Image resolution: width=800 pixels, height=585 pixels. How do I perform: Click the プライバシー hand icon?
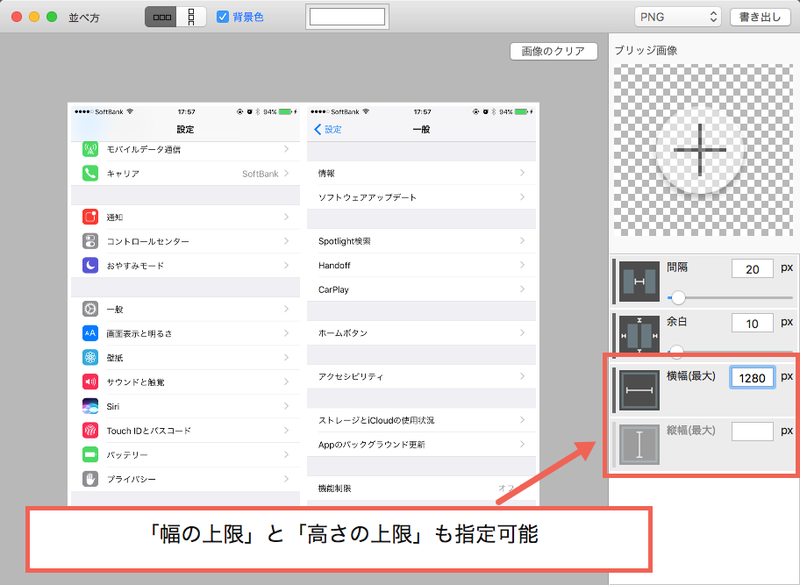pos(90,479)
